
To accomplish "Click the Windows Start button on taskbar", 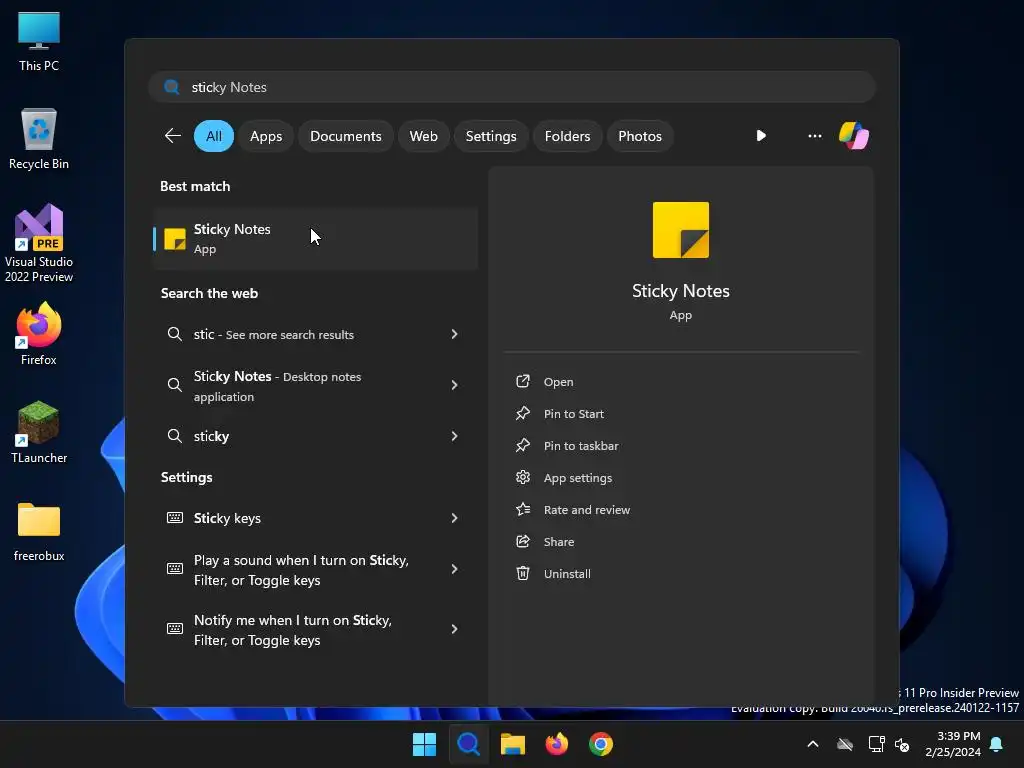I will point(424,744).
